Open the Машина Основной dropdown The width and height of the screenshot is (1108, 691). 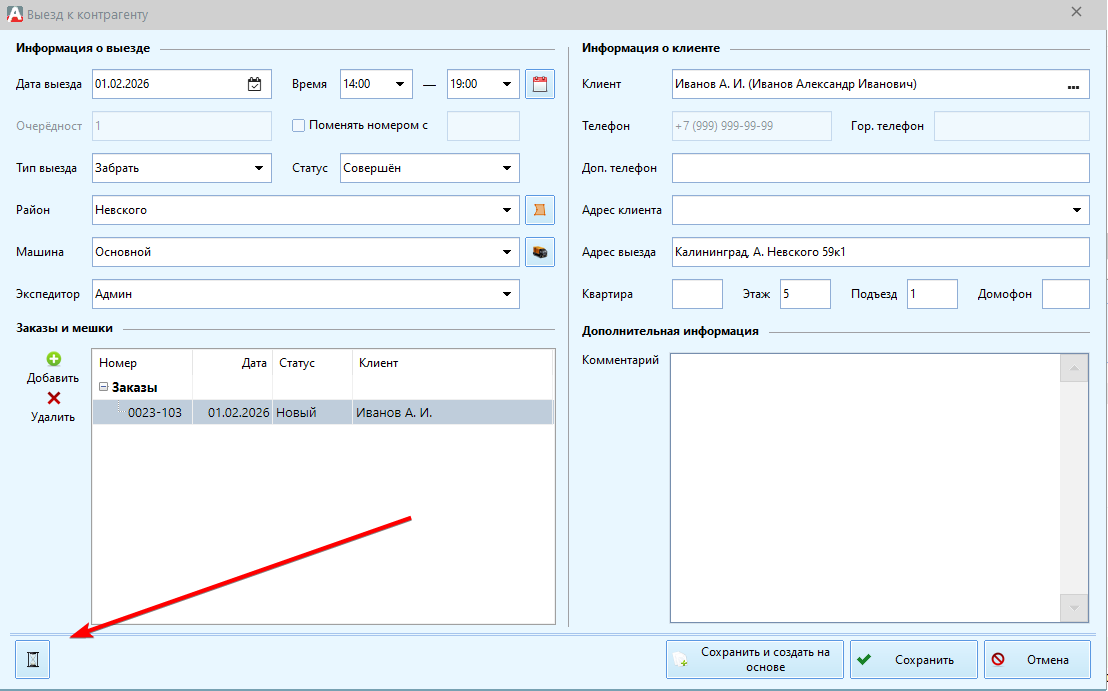[x=507, y=252]
